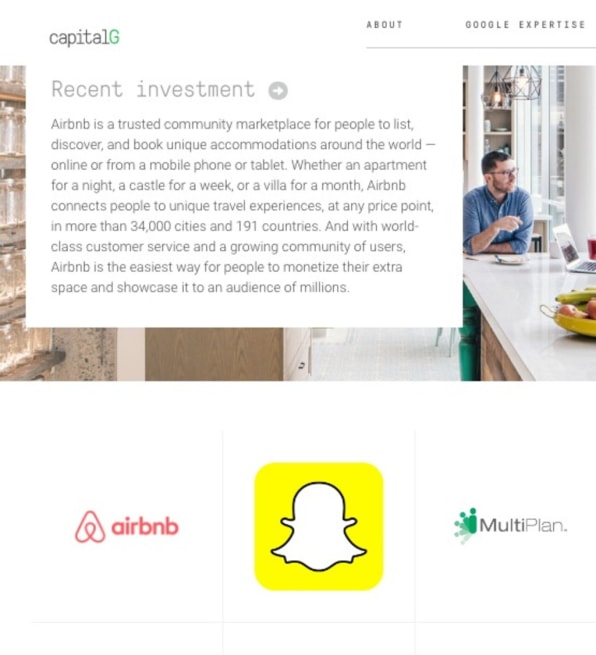596x655 pixels.
Task: Click the wooden cabinet in background image
Action: pos(214,354)
